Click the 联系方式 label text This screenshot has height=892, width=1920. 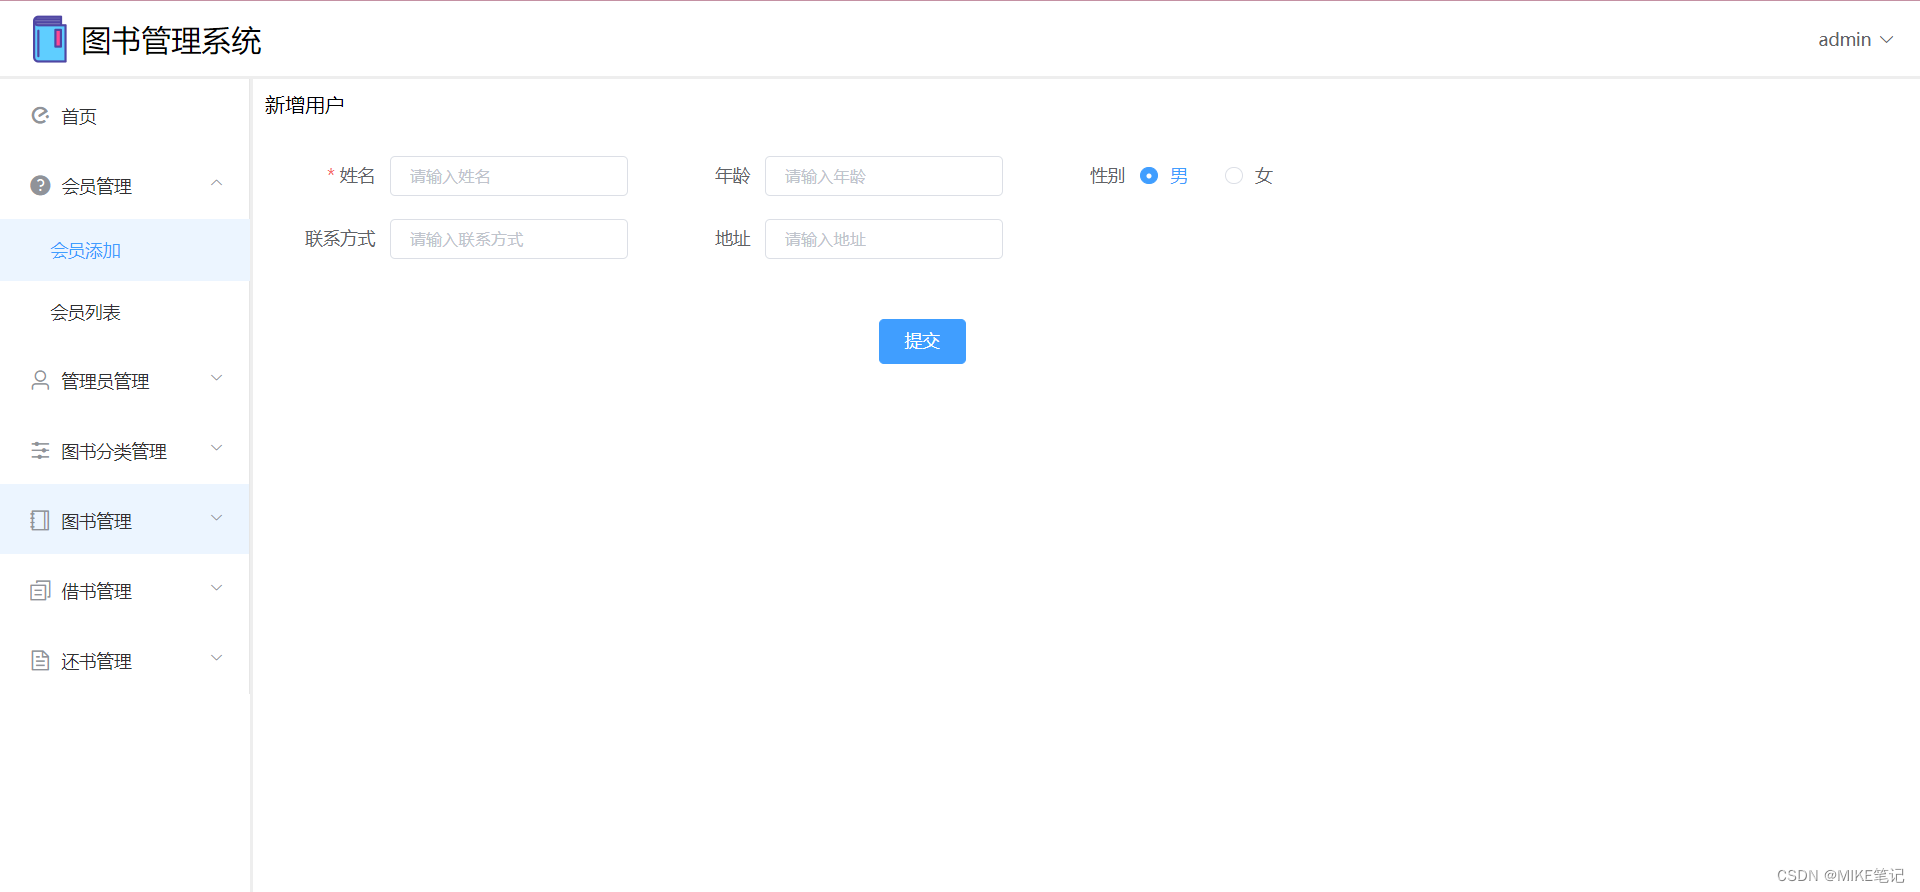point(340,239)
